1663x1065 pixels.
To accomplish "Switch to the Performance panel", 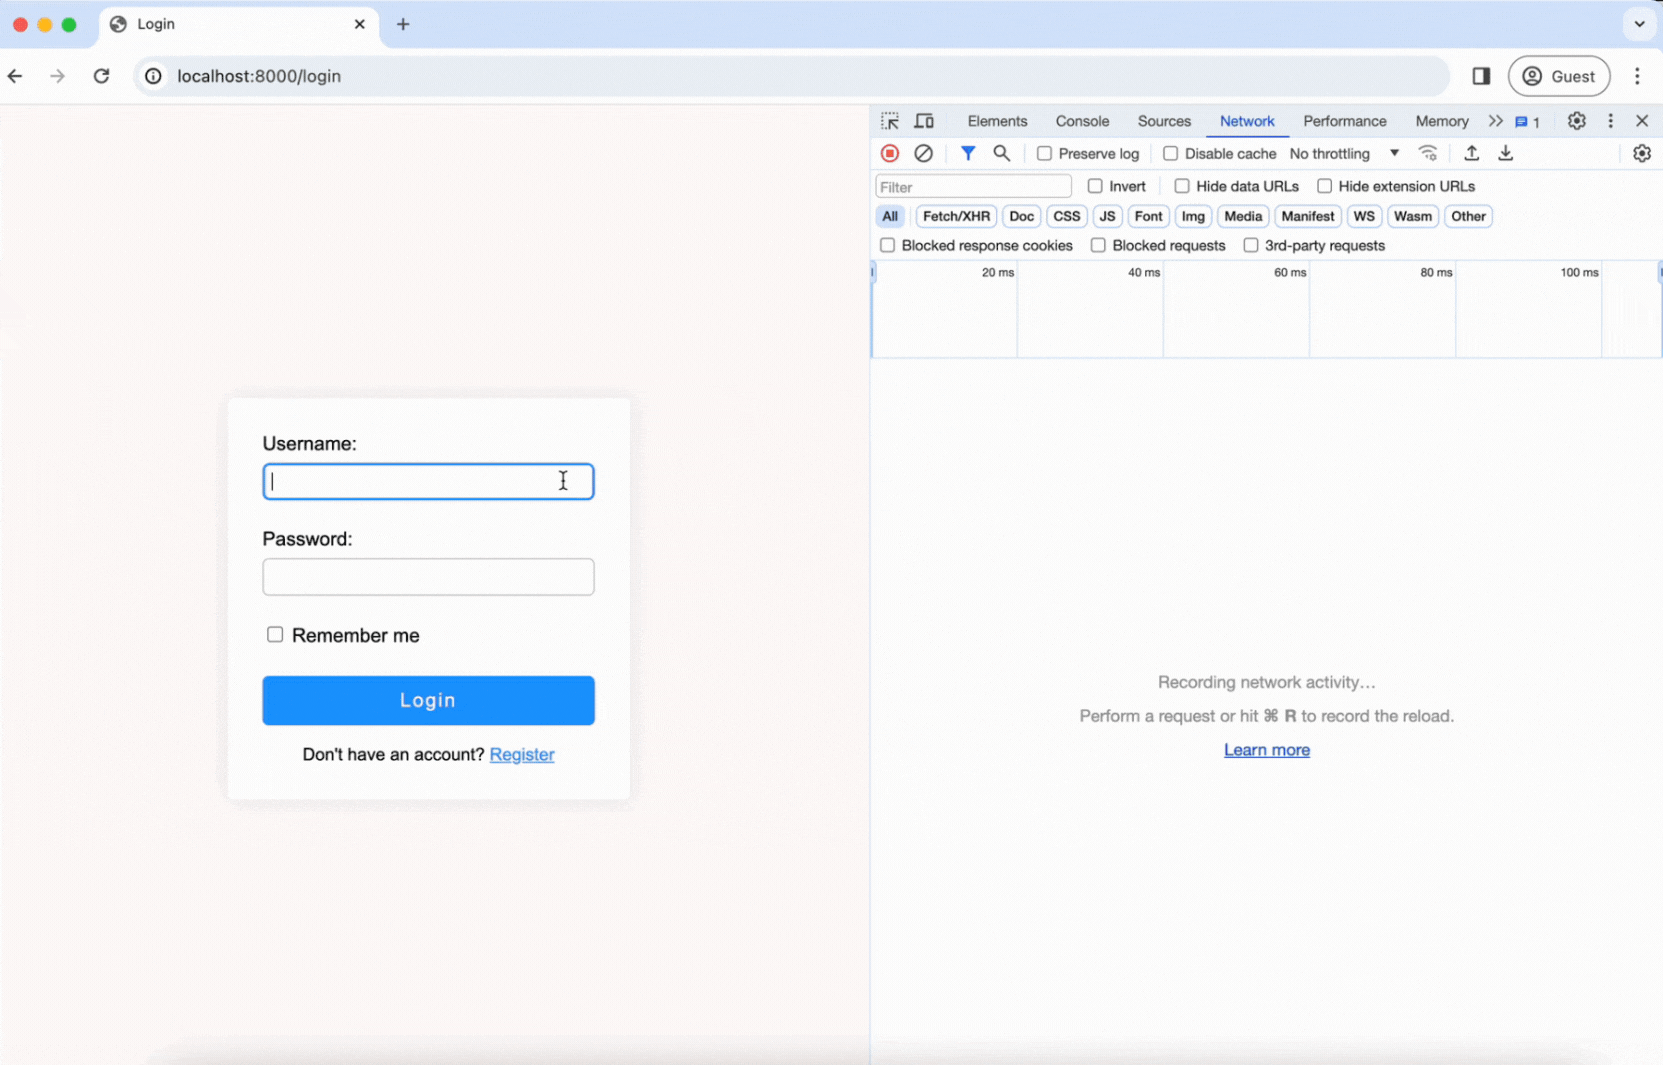I will point(1345,120).
